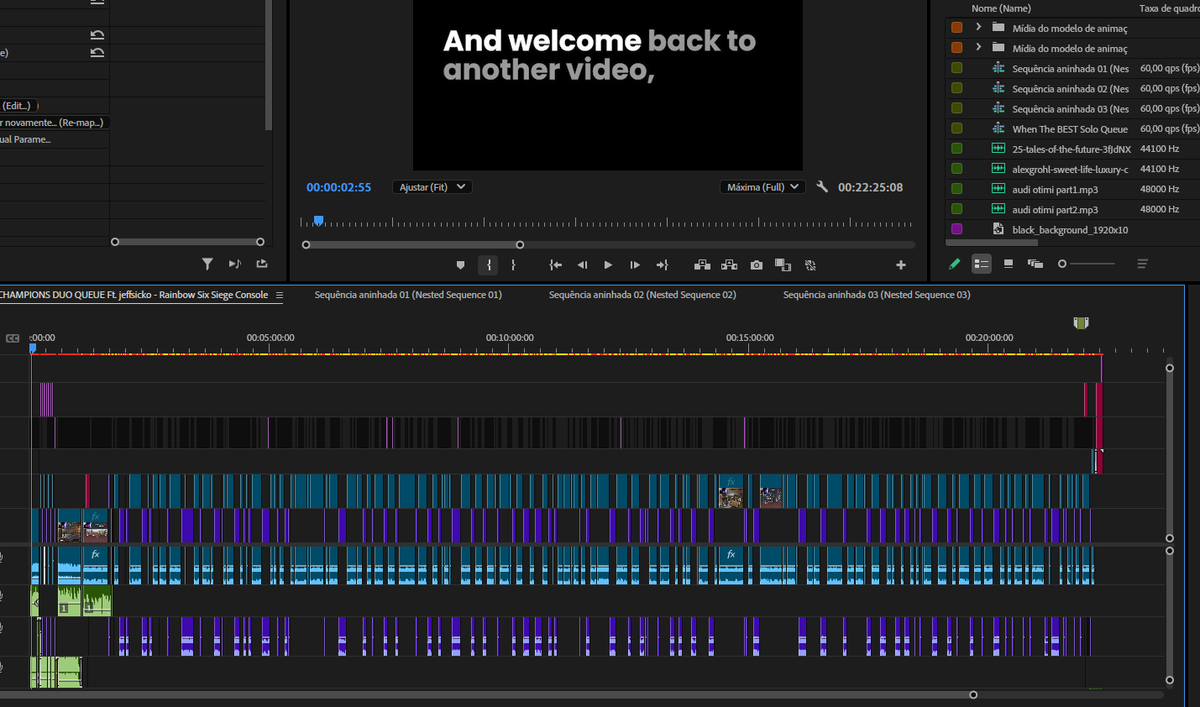Viewport: 1200px width, 707px height.
Task: Click the Extract button
Action: pos(729,265)
